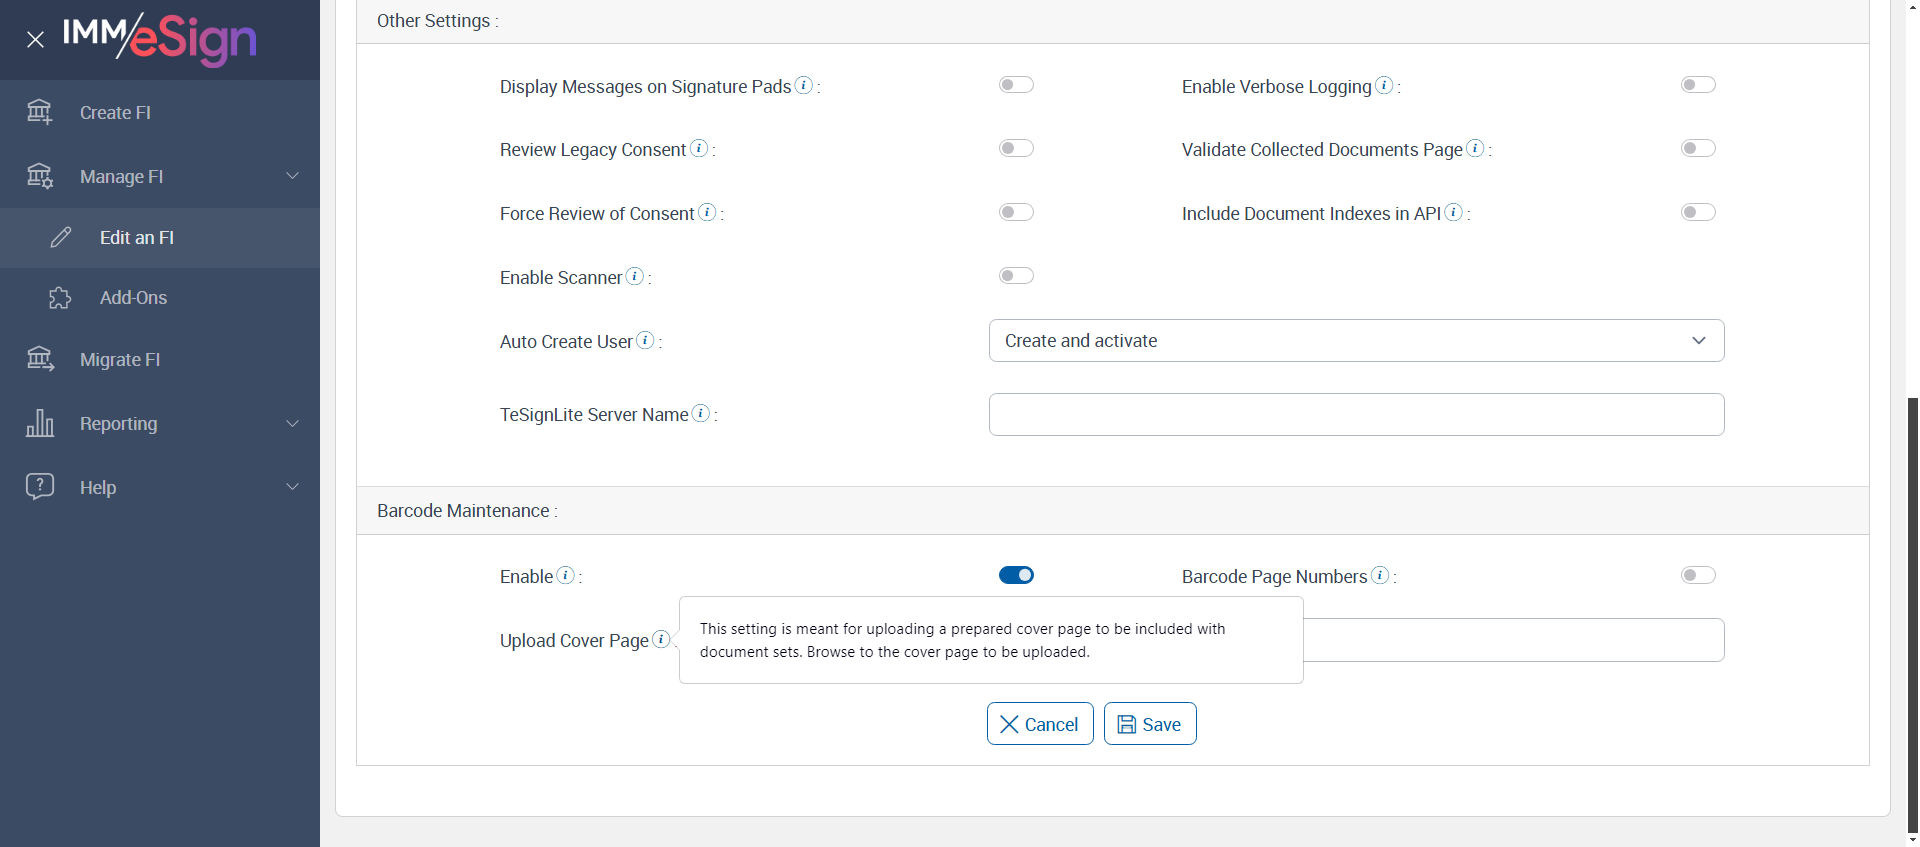Turn on Enable Verbose Logging switch
1920x847 pixels.
click(x=1698, y=85)
